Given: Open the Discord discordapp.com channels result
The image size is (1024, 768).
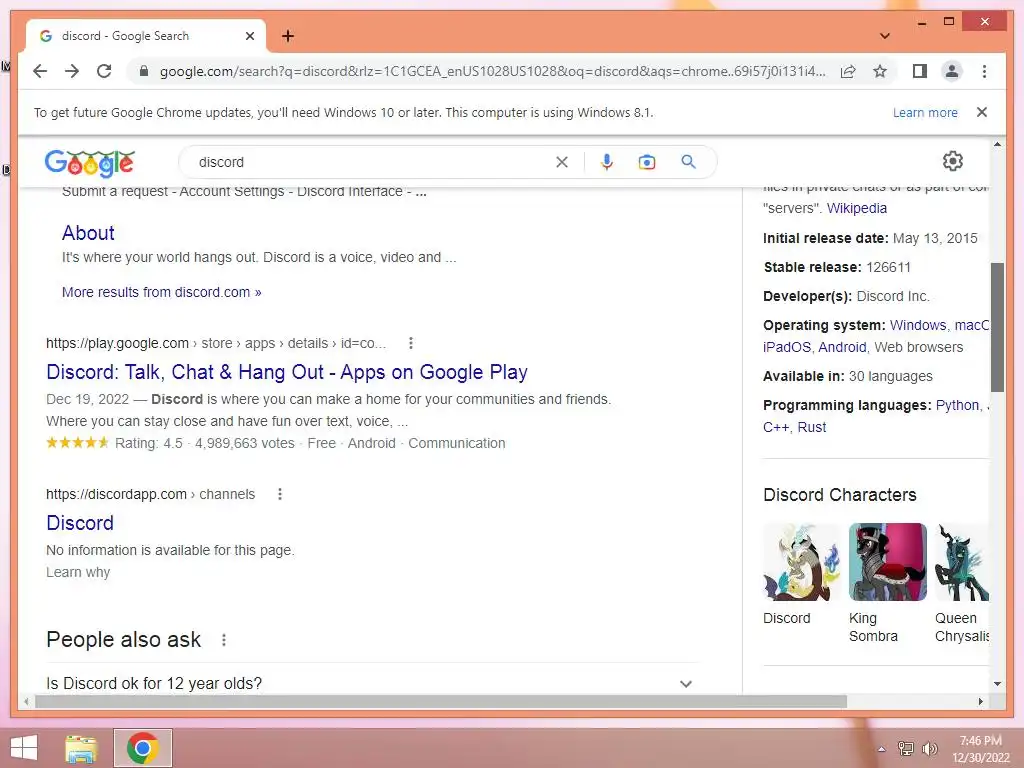Looking at the screenshot, I should pyautogui.click(x=80, y=522).
